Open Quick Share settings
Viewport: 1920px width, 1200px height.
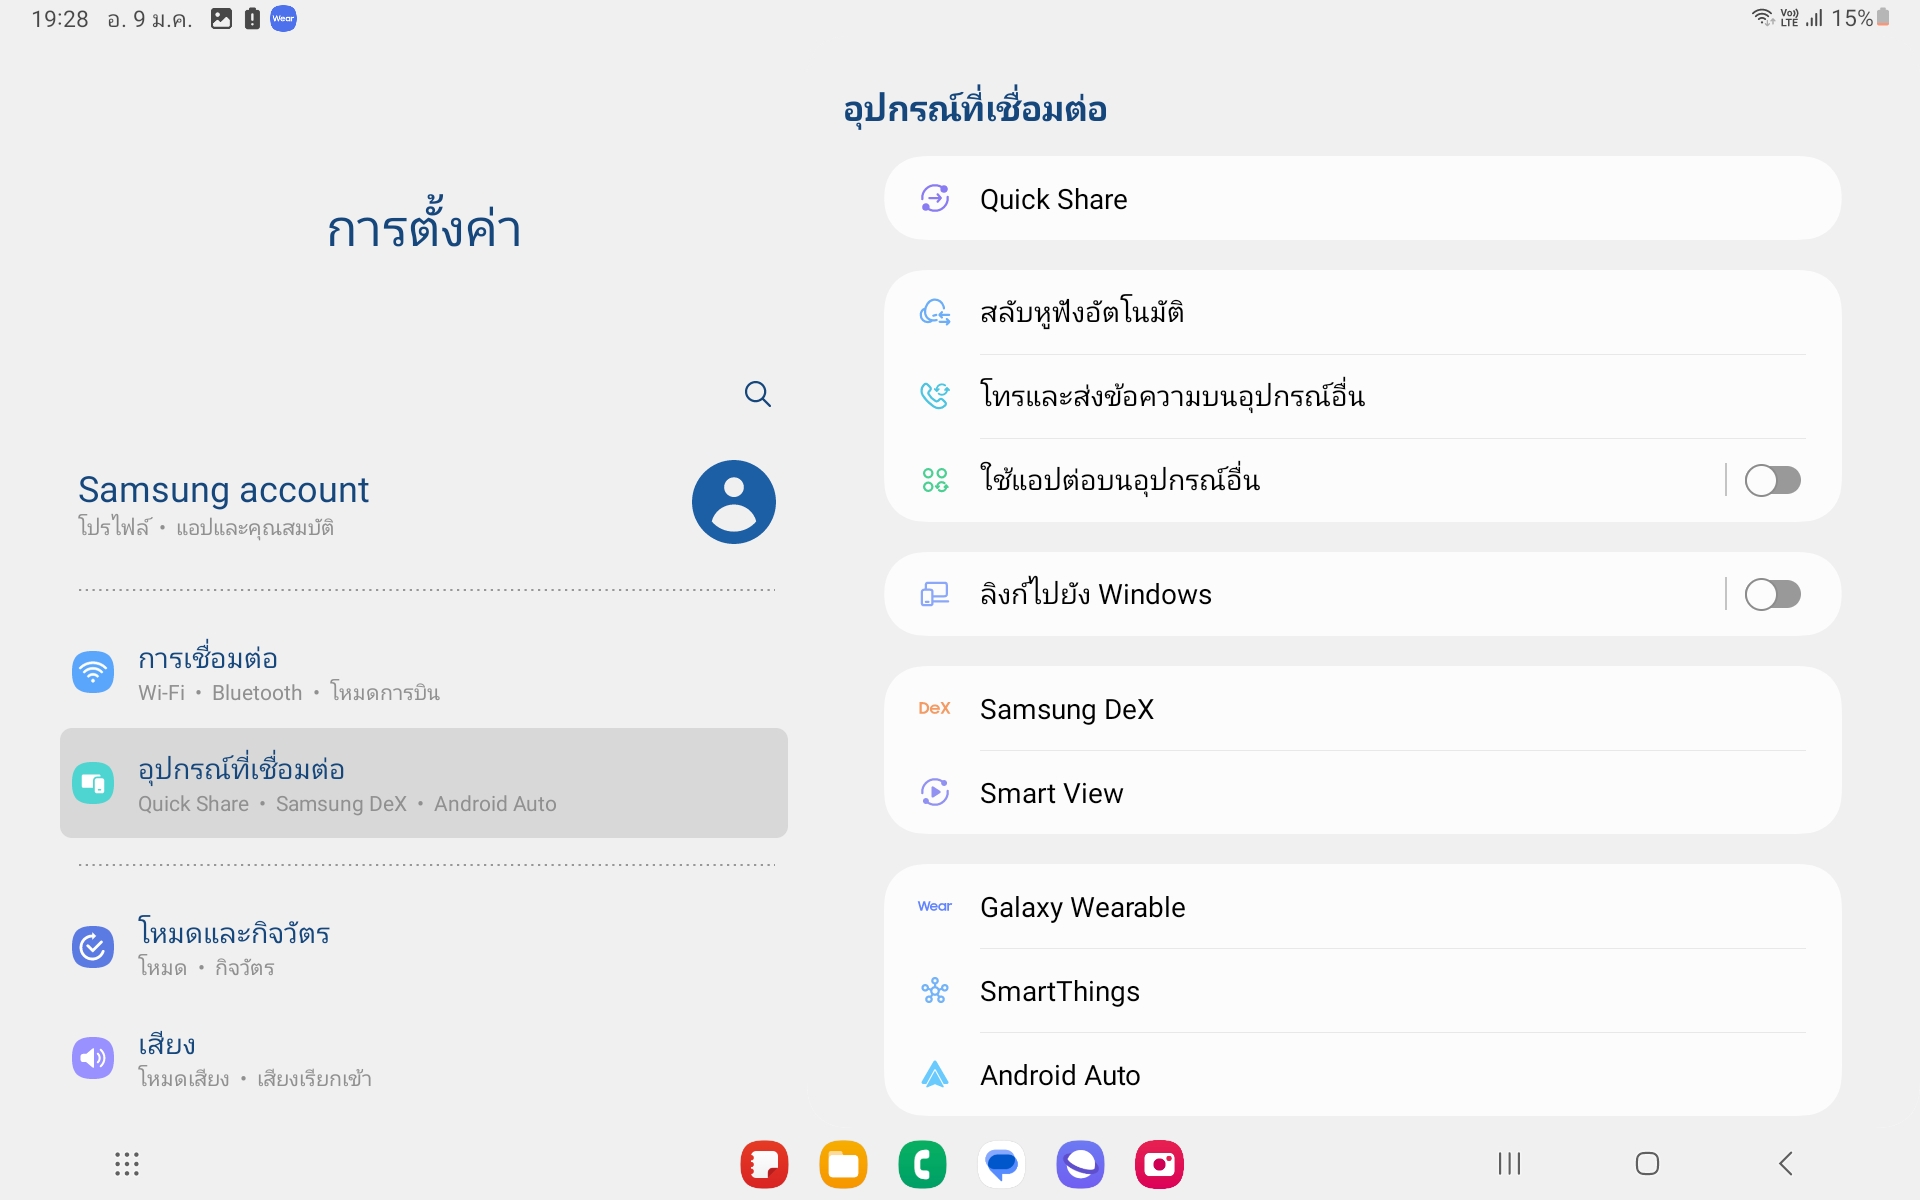(1362, 198)
